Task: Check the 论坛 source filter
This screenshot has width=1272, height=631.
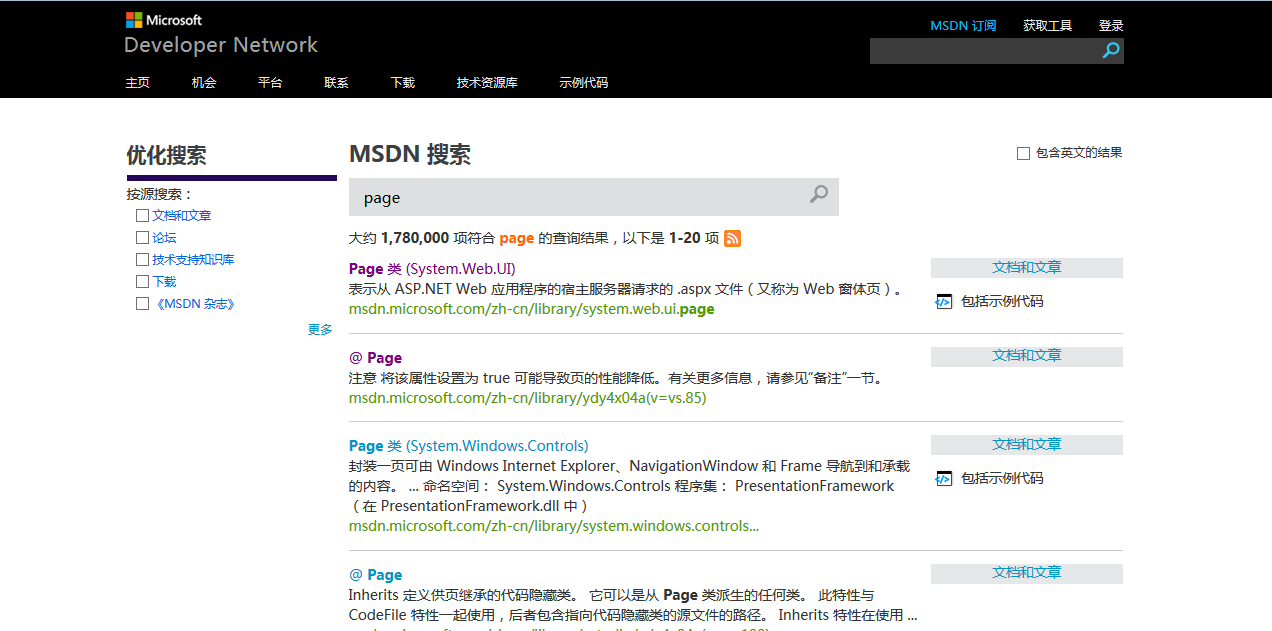Action: coord(142,237)
